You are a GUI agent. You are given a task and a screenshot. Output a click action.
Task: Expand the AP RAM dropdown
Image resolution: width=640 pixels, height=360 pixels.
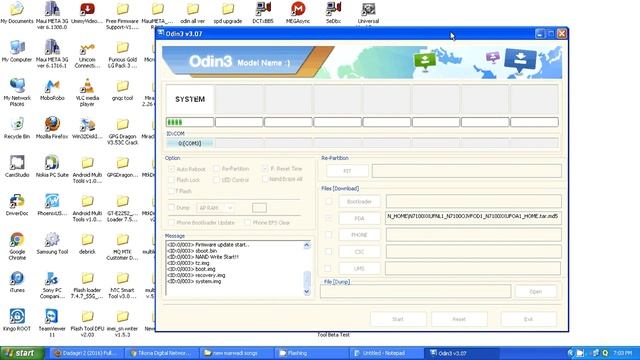230,208
